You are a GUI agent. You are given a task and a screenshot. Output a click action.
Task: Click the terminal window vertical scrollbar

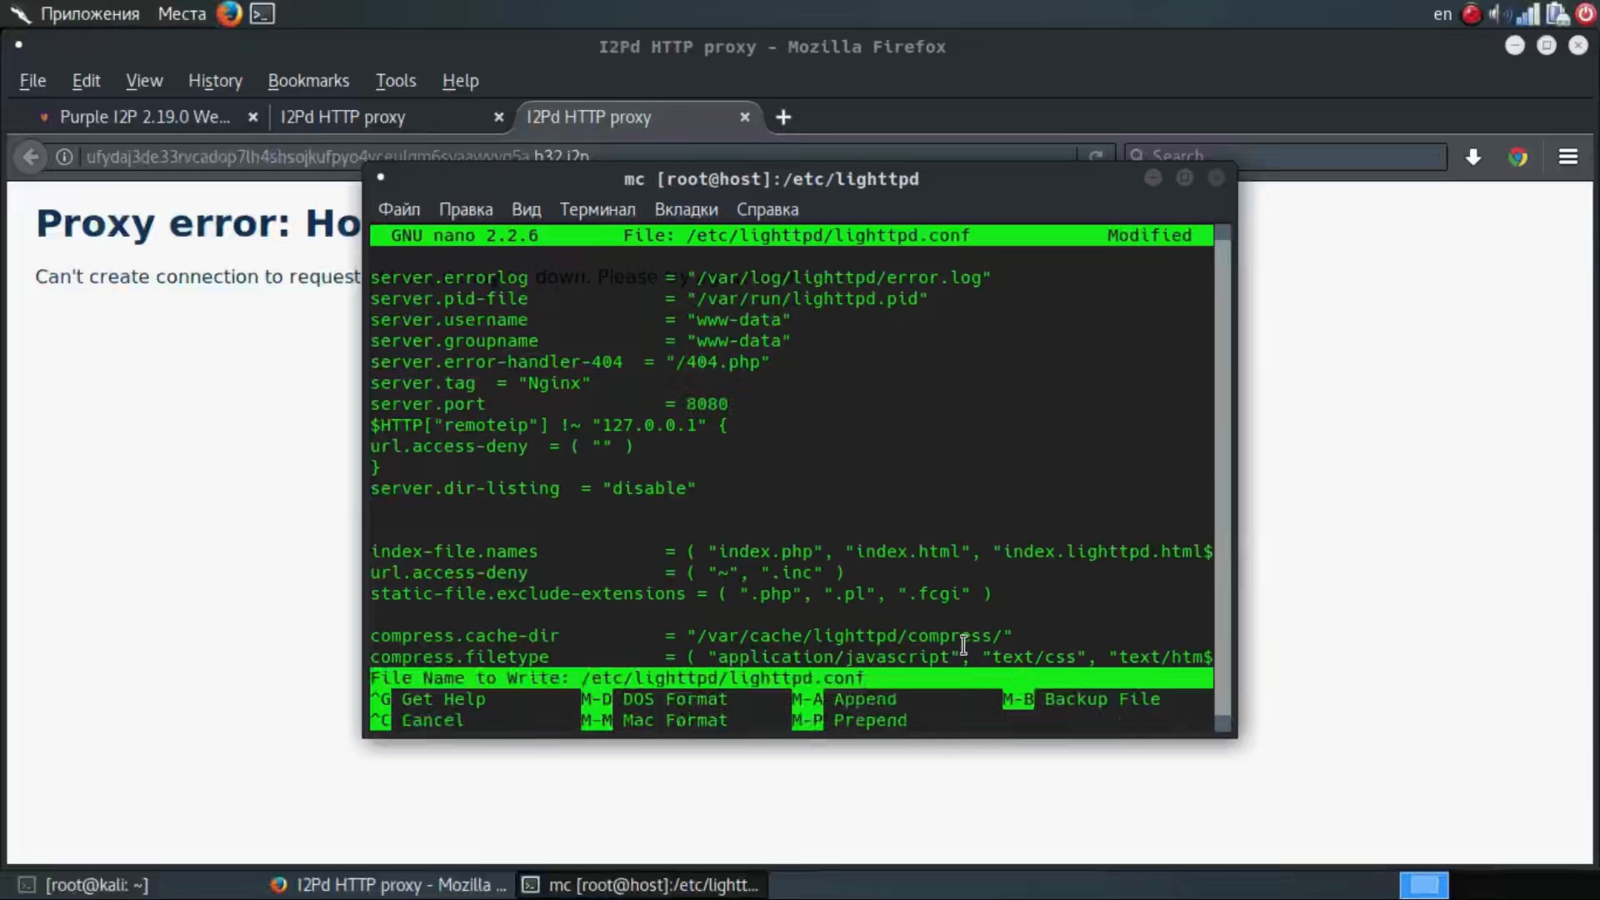point(1222,478)
